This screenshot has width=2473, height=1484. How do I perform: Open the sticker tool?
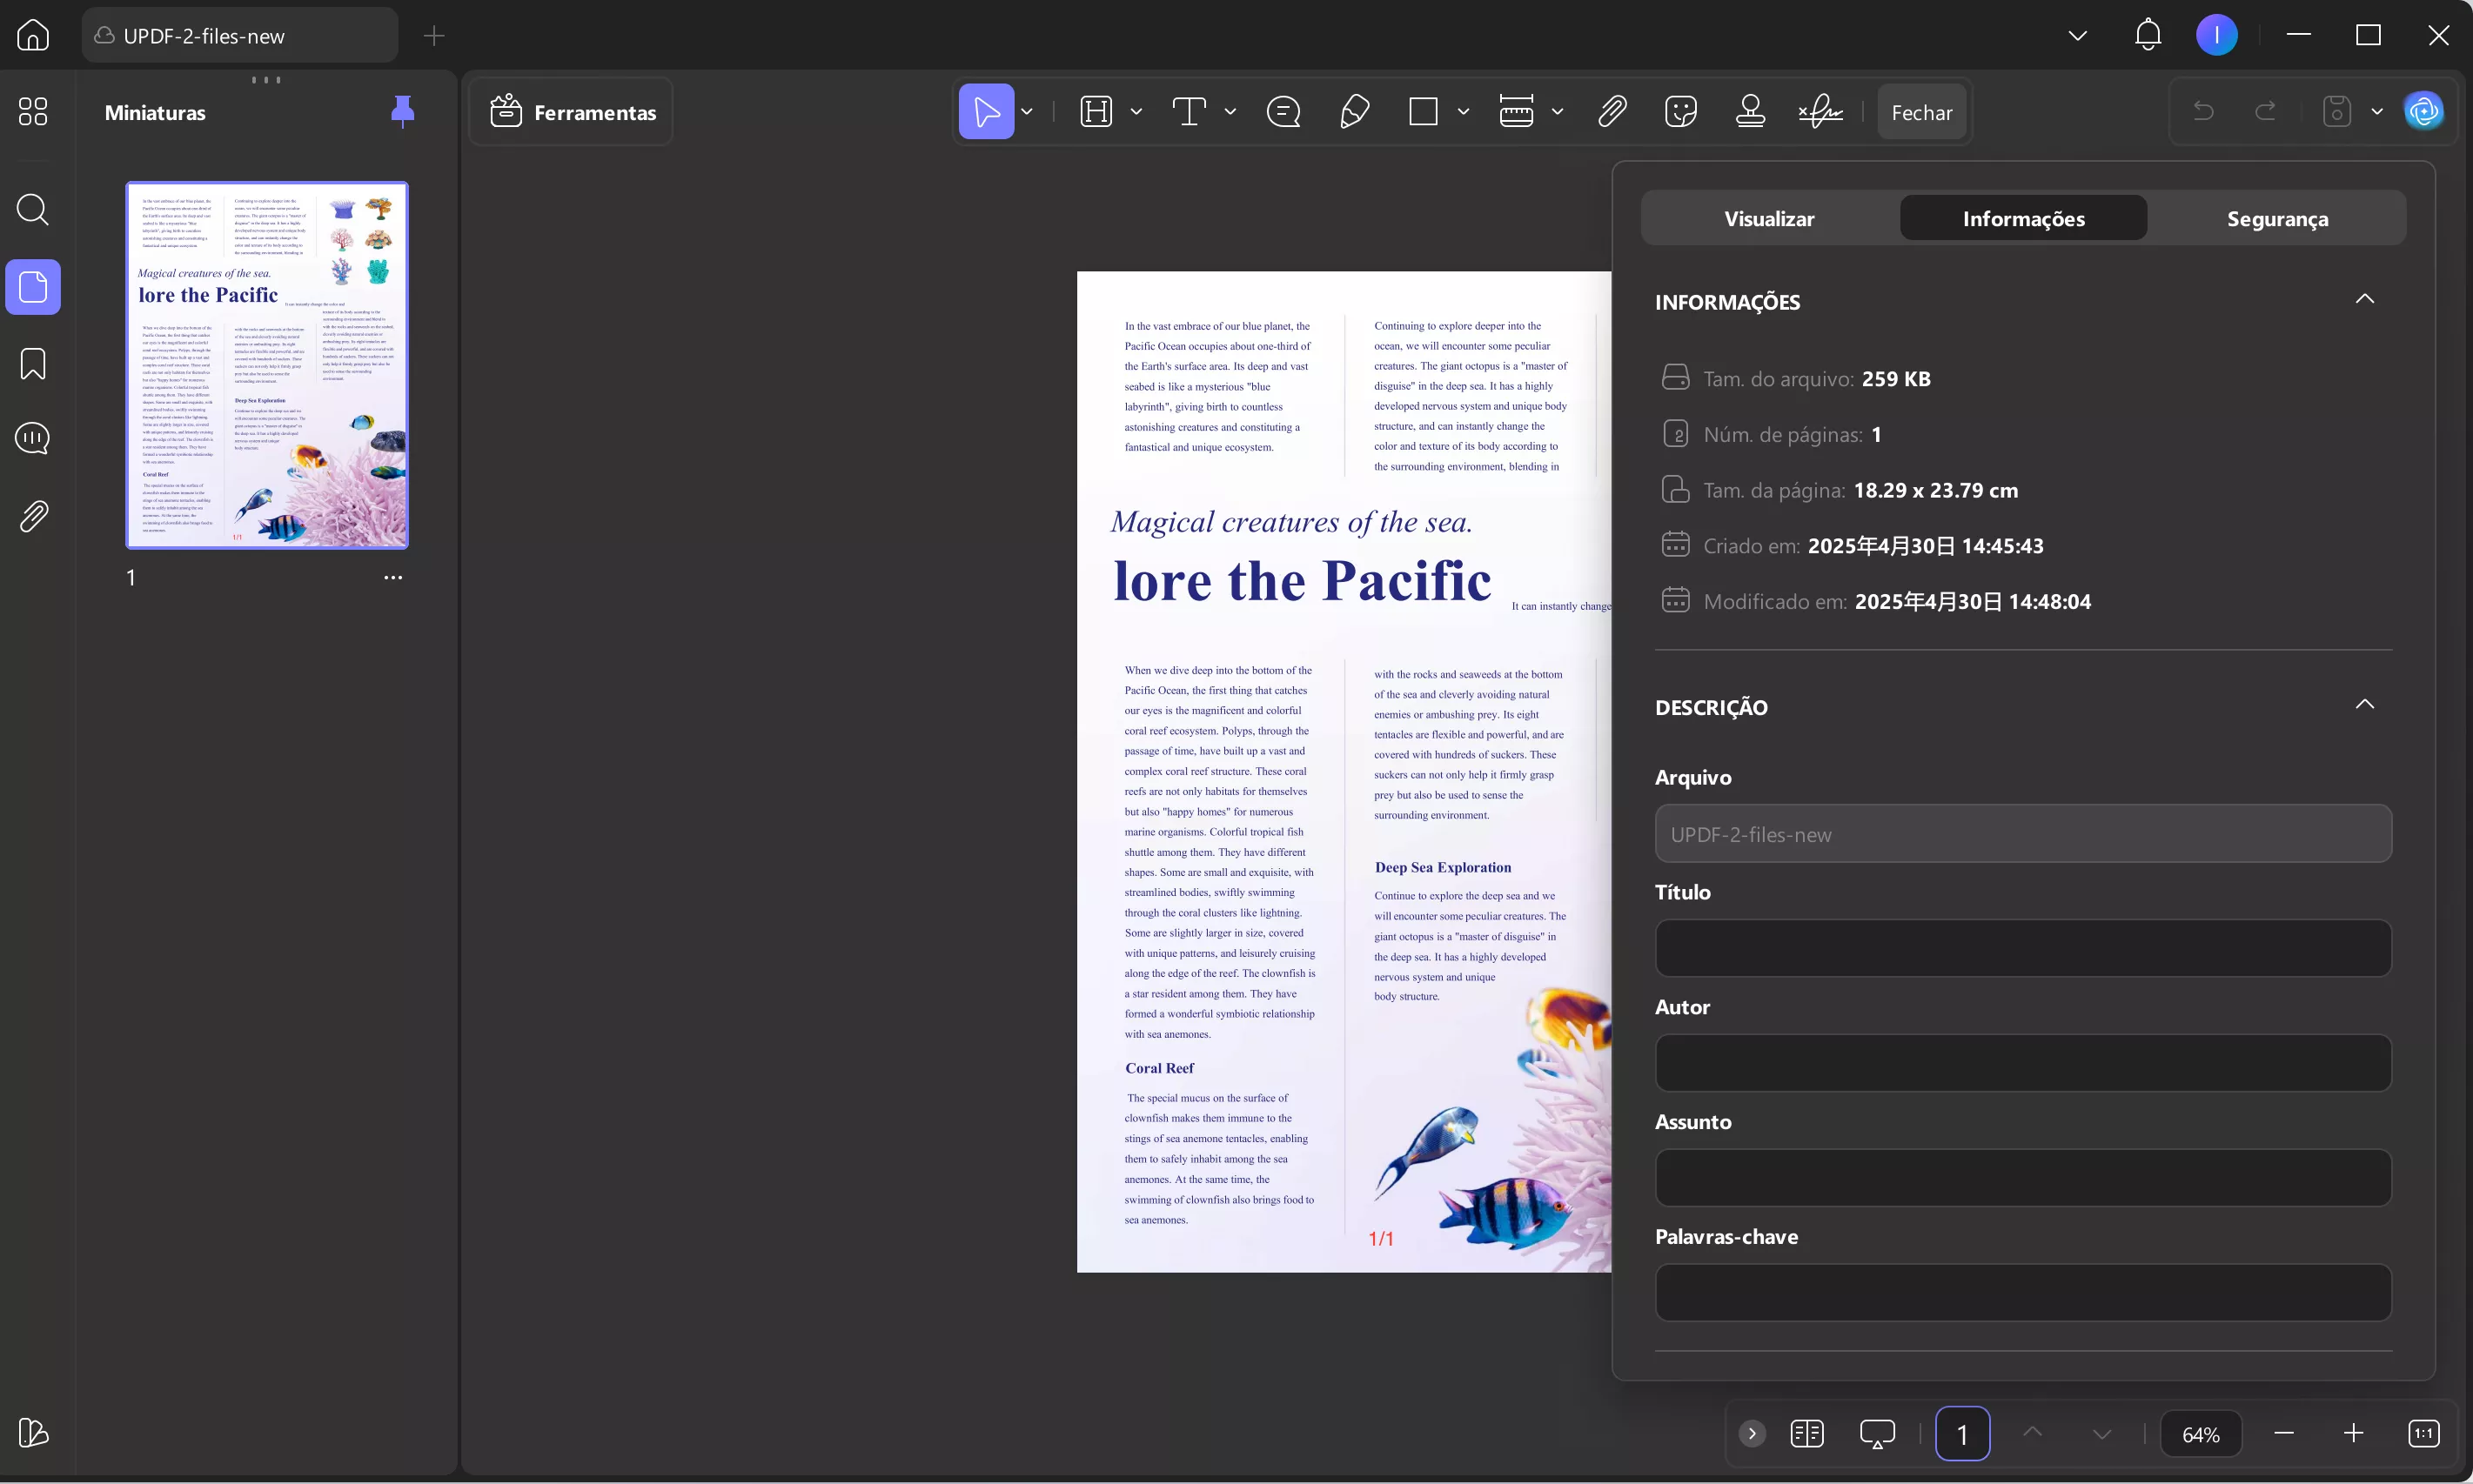click(x=1681, y=112)
